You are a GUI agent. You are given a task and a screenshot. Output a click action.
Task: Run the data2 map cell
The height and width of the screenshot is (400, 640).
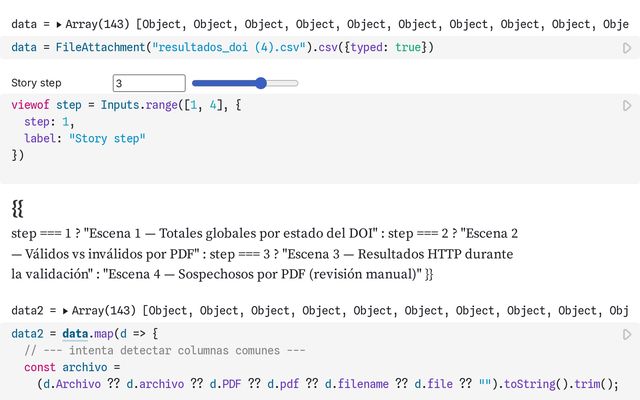(627, 334)
